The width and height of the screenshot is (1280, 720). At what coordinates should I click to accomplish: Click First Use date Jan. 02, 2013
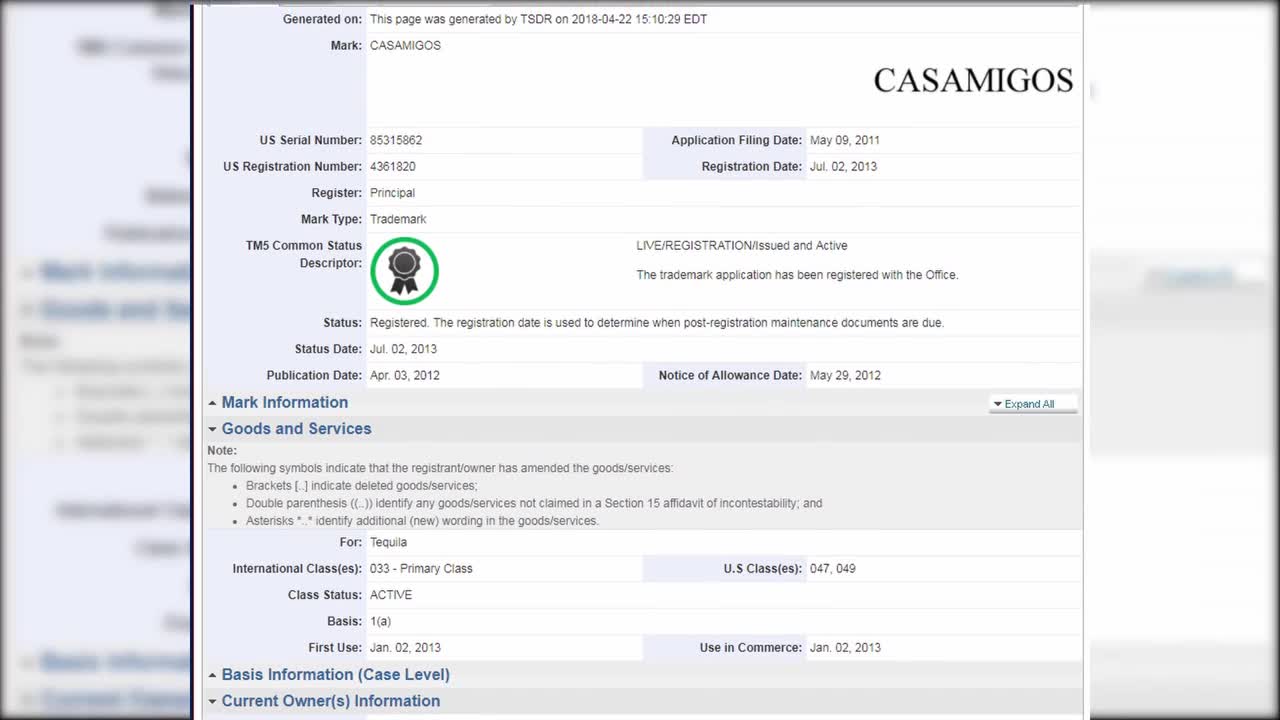[x=405, y=647]
